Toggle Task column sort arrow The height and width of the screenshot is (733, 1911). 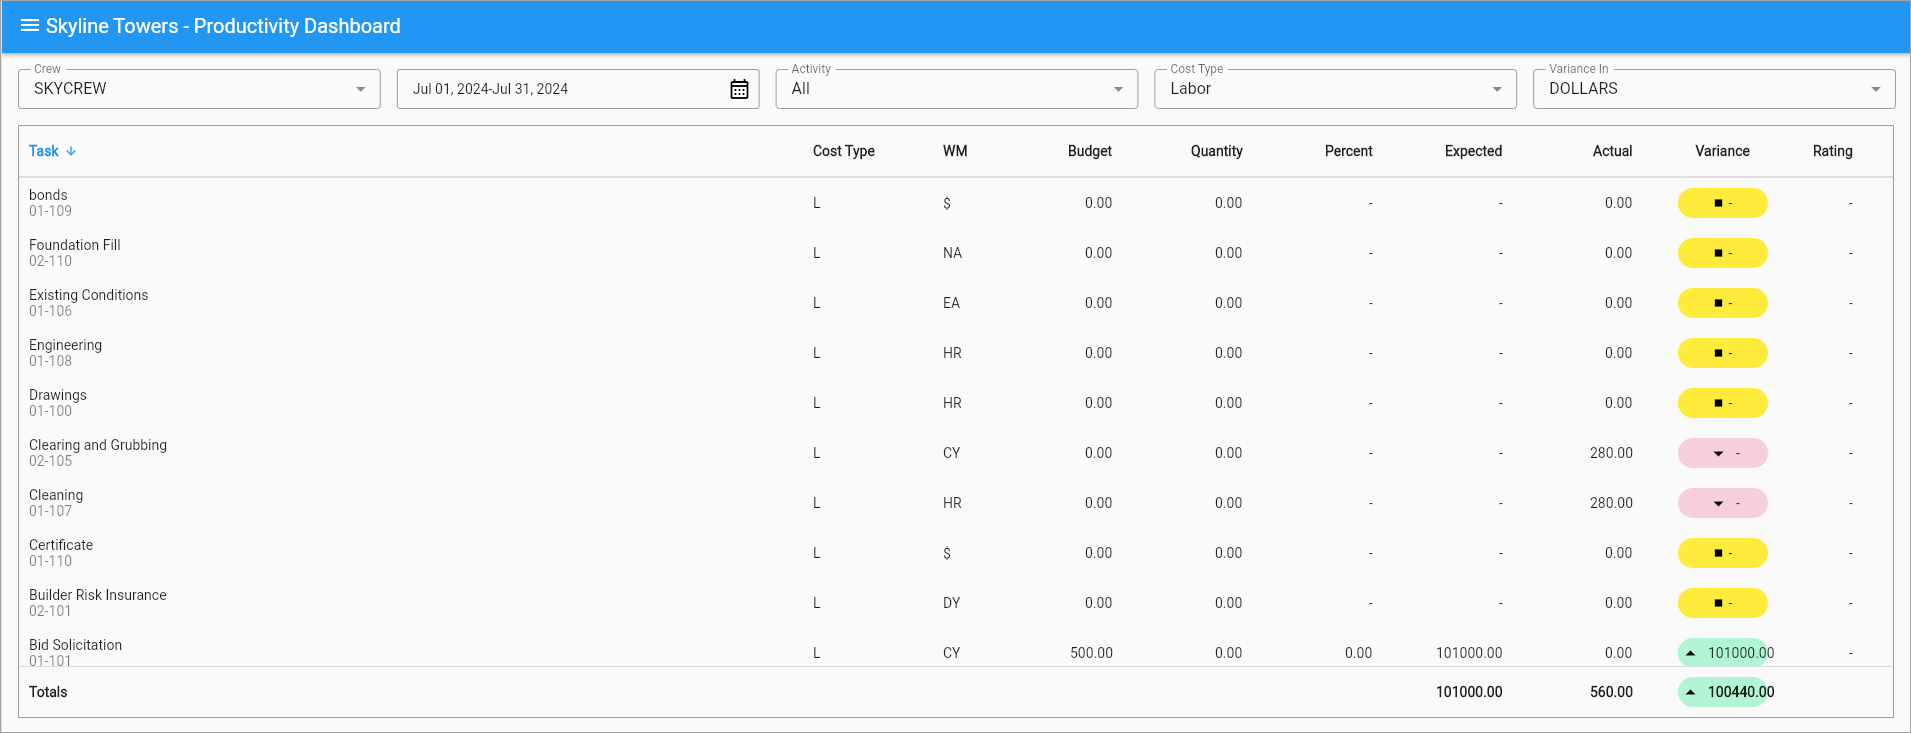click(71, 151)
